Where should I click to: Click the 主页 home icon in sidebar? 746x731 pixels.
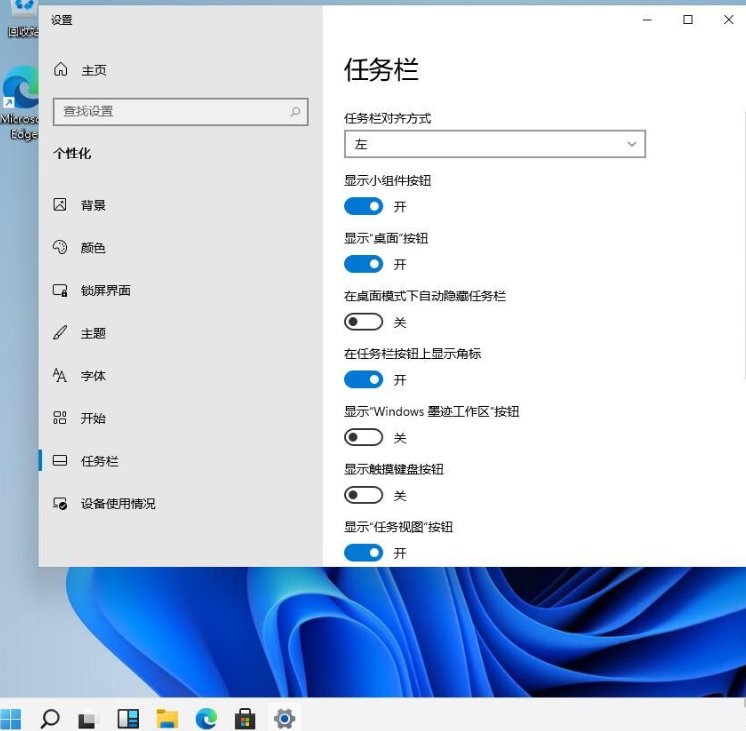61,70
